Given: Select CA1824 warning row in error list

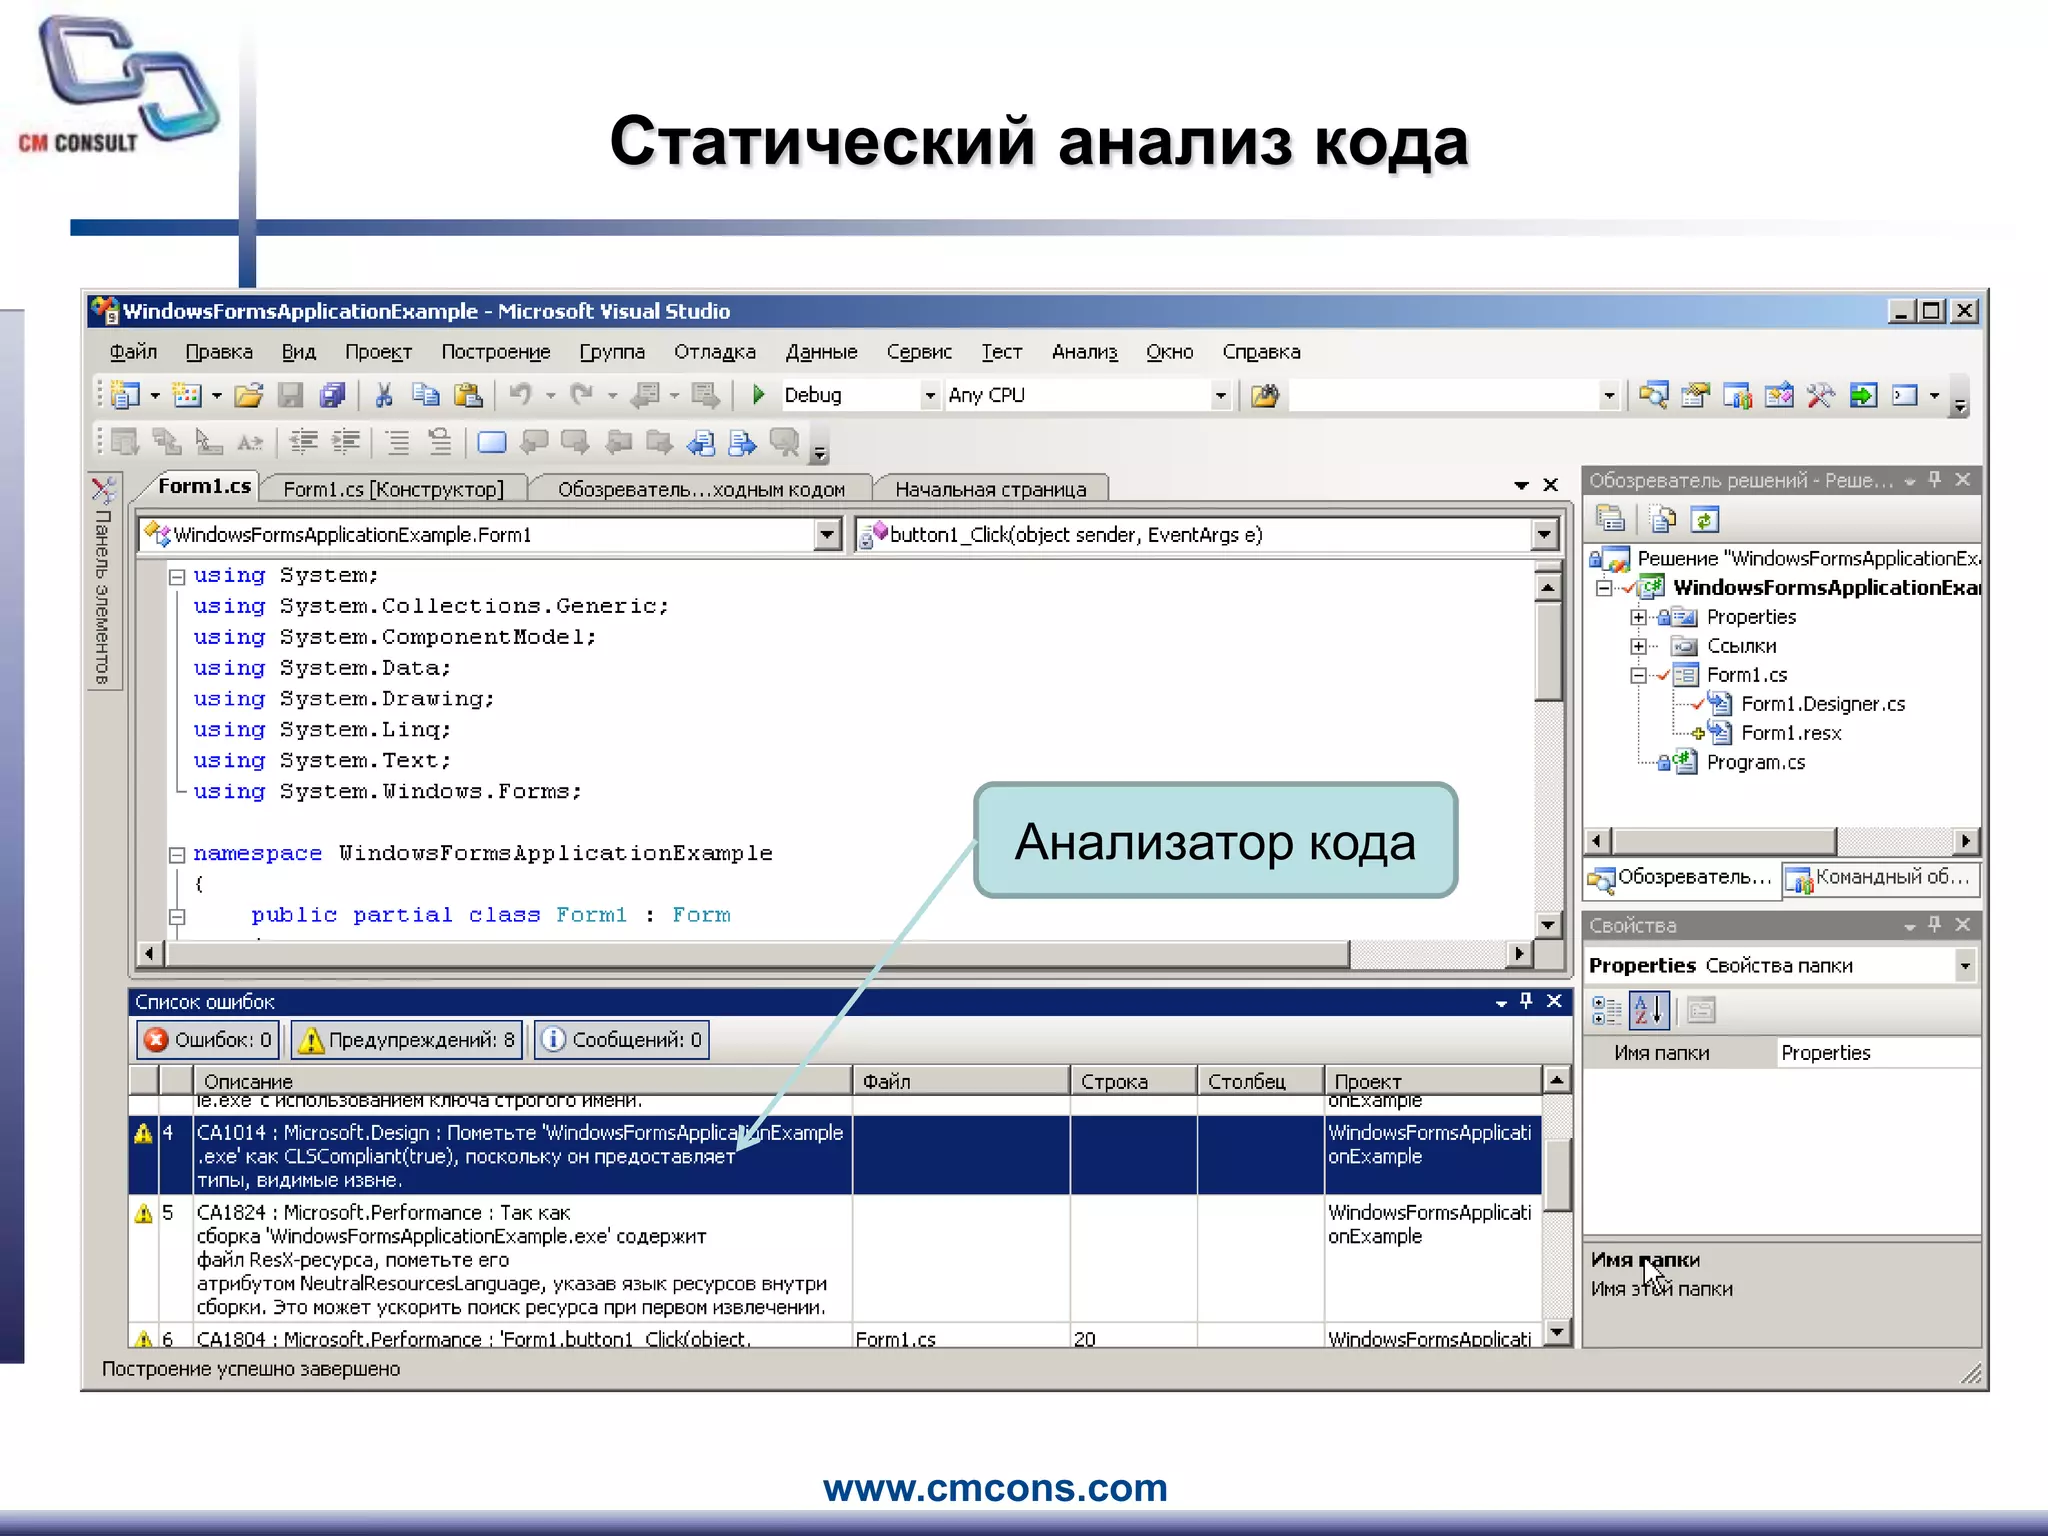Looking at the screenshot, I should (835, 1259).
